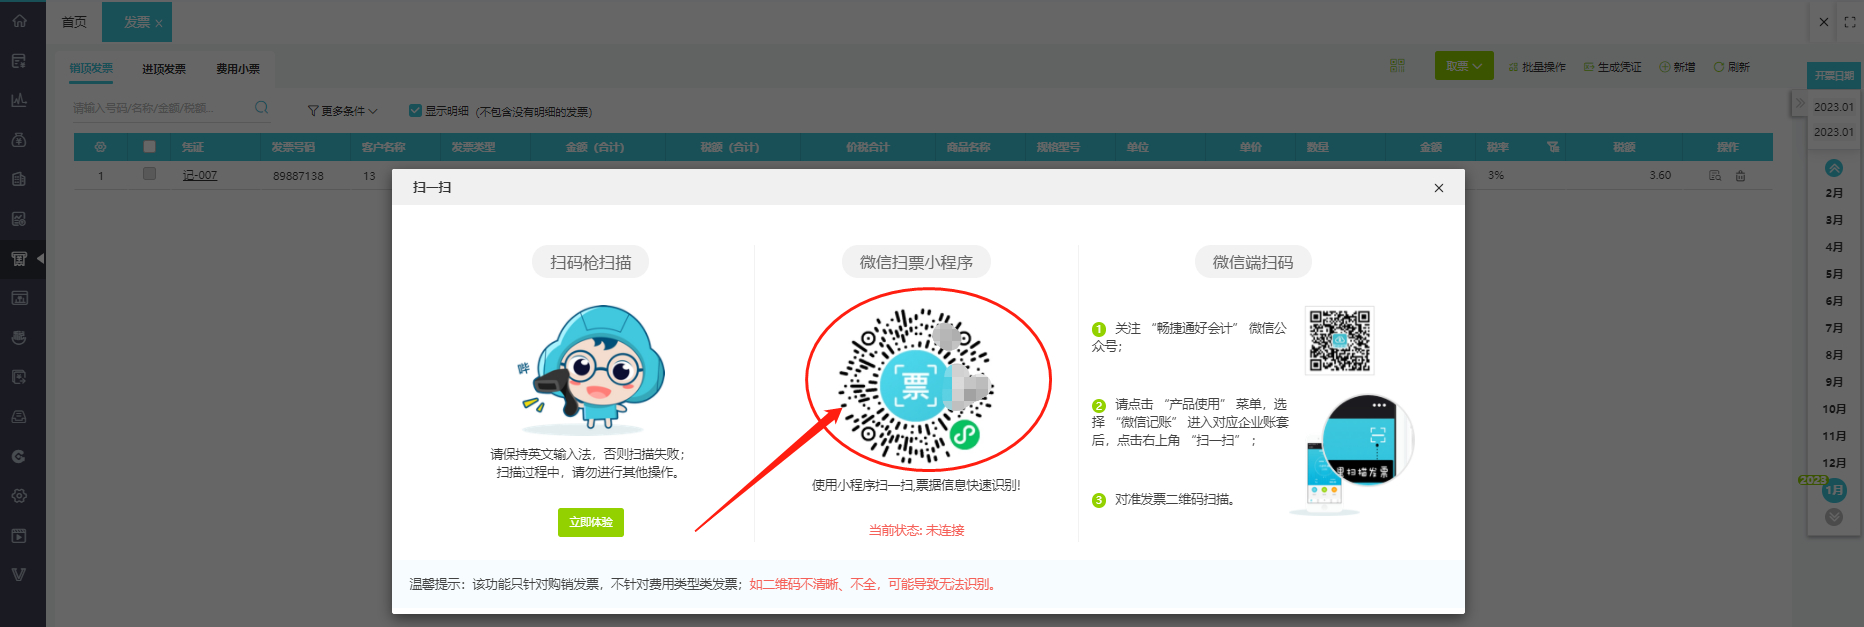Viewport: 1864px width, 627px height.
Task: Click invoice number 89887138 cell
Action: [x=298, y=176]
